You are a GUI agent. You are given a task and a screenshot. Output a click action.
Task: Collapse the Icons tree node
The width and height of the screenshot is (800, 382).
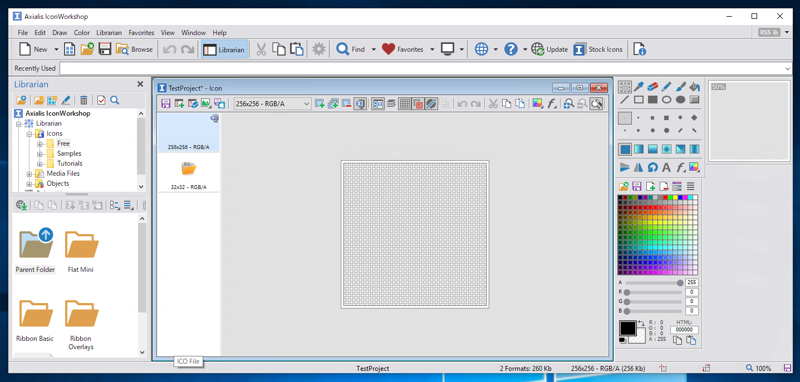[29, 134]
